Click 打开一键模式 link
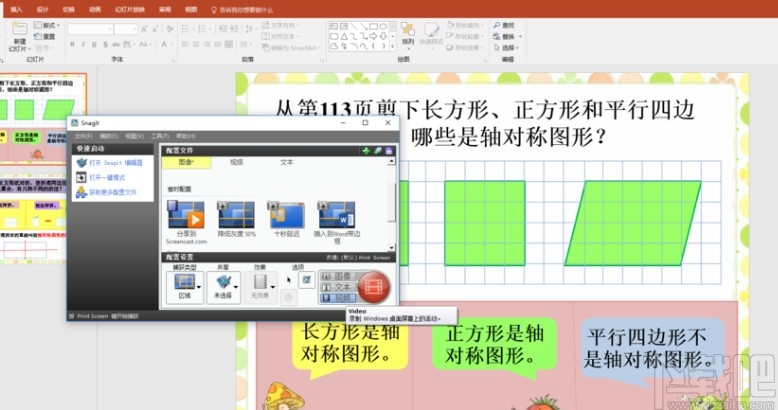Screen dimensions: 778x410 pos(107,177)
